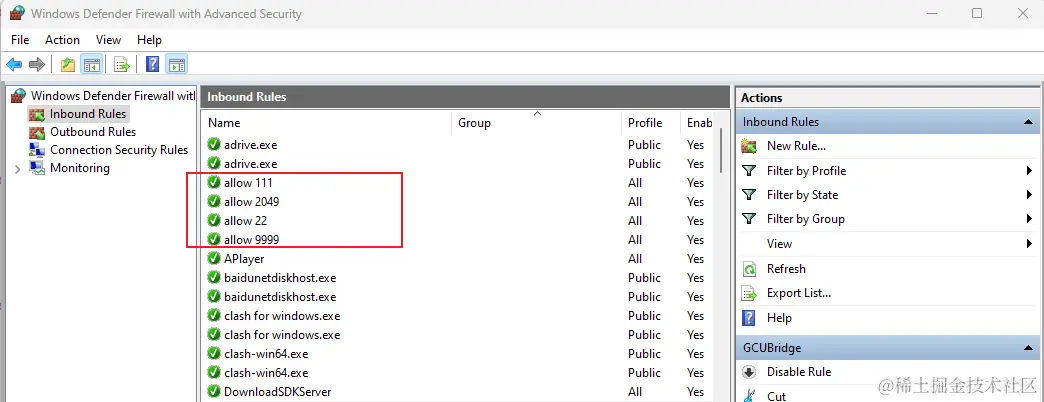
Task: Click the Yes enabled cell for allow 9999
Action: click(x=695, y=240)
